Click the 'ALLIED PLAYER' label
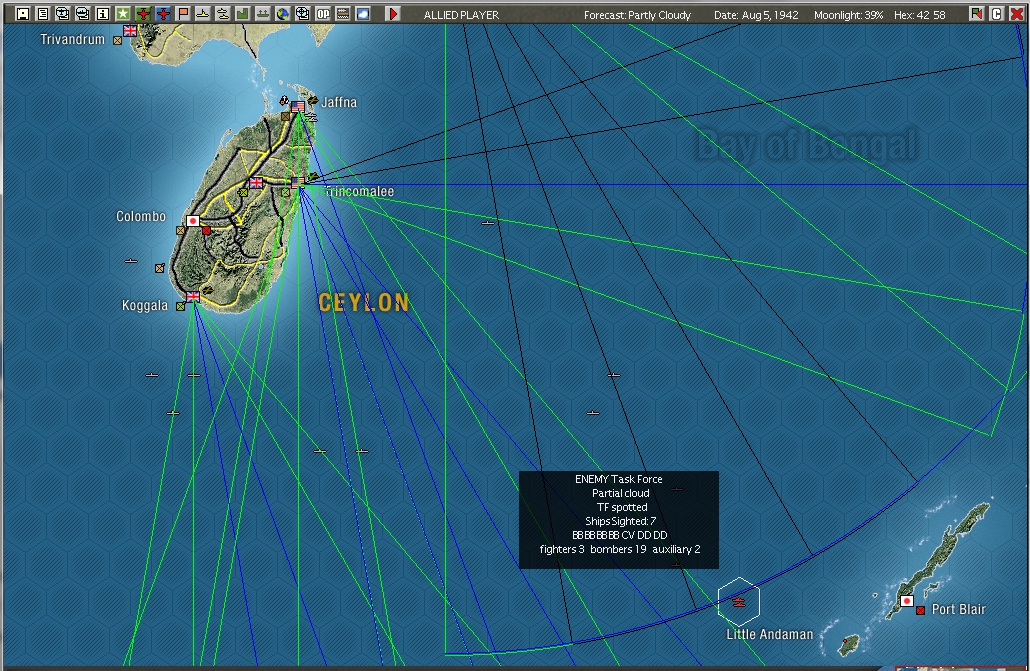Screen dimensions: 1030x671 (461, 14)
